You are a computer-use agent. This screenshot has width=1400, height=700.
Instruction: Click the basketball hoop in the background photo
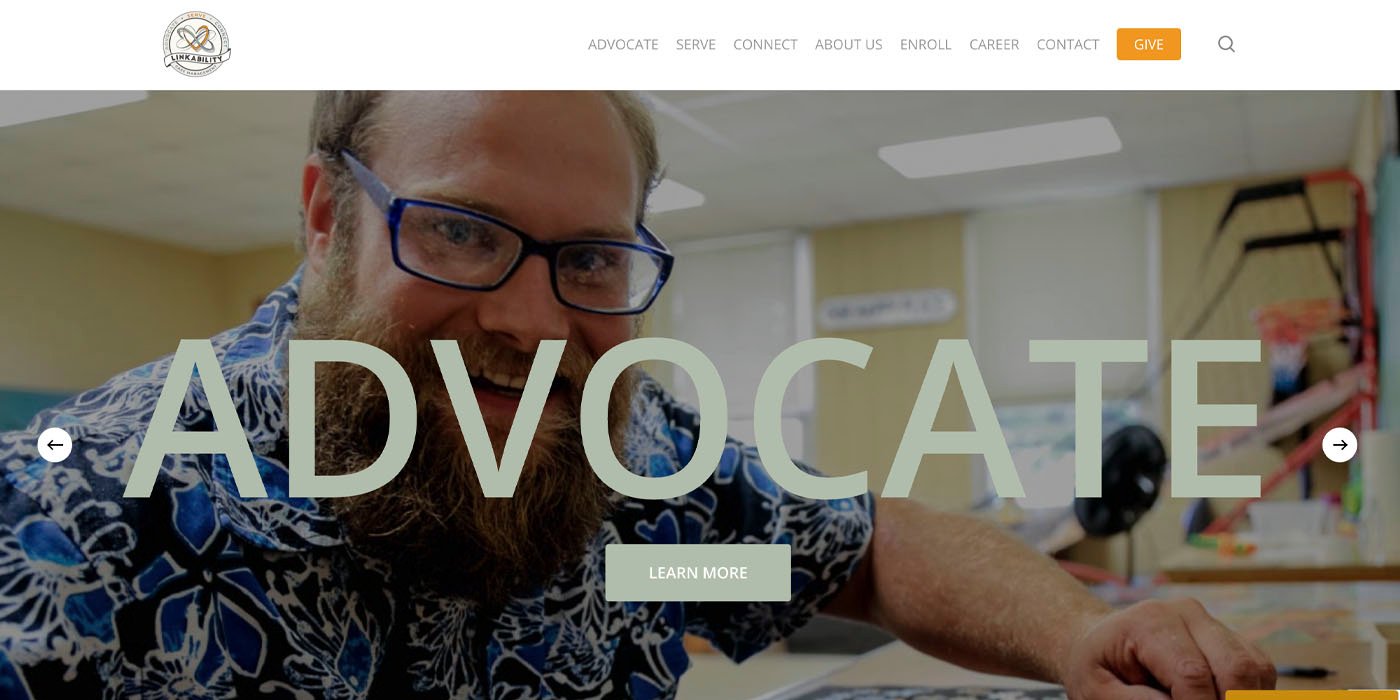pyautogui.click(x=1300, y=330)
